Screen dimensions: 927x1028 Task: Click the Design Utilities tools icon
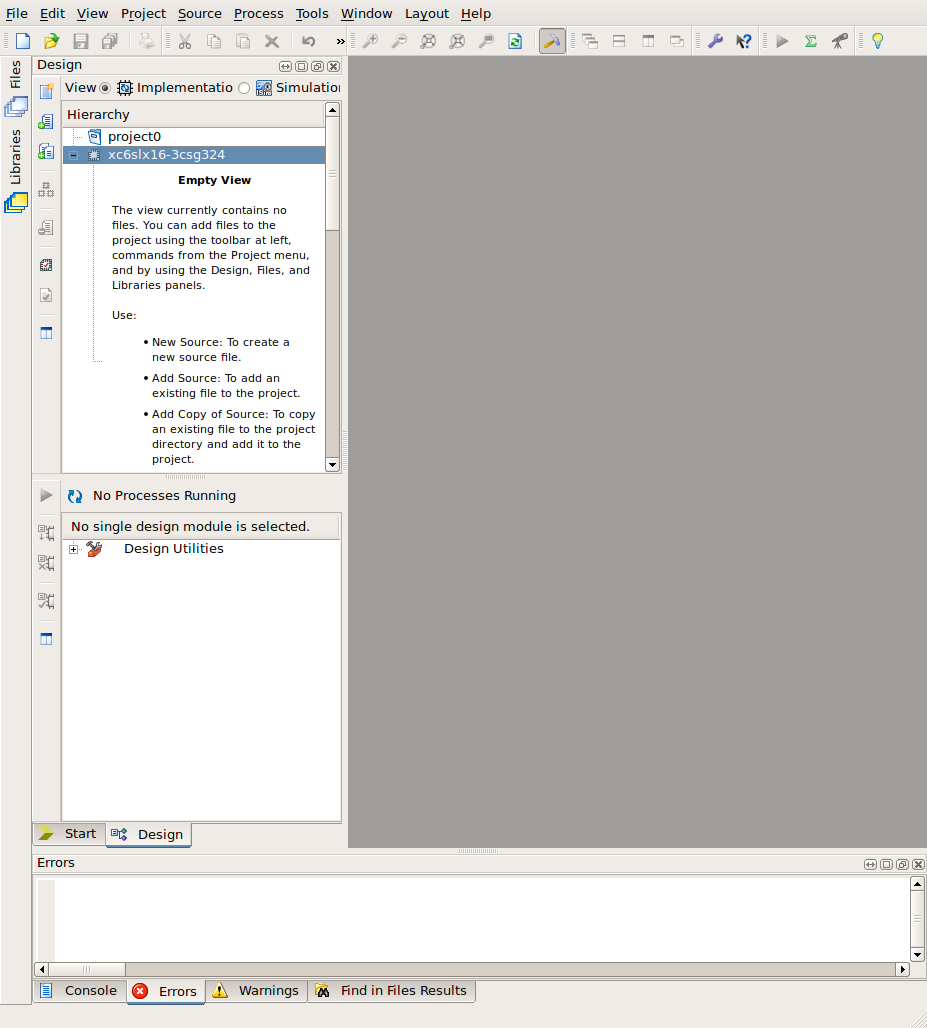coord(94,549)
